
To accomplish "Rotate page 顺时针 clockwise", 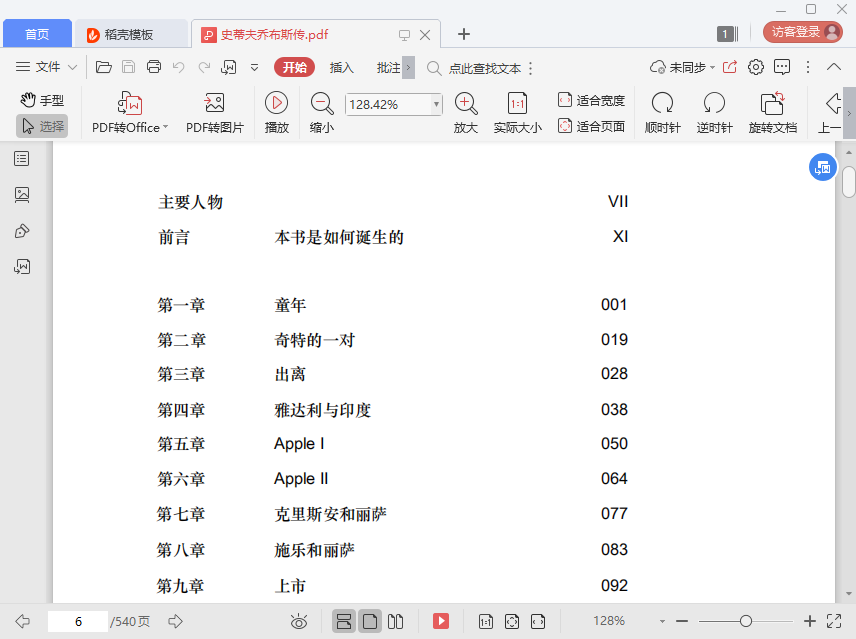I will point(662,113).
